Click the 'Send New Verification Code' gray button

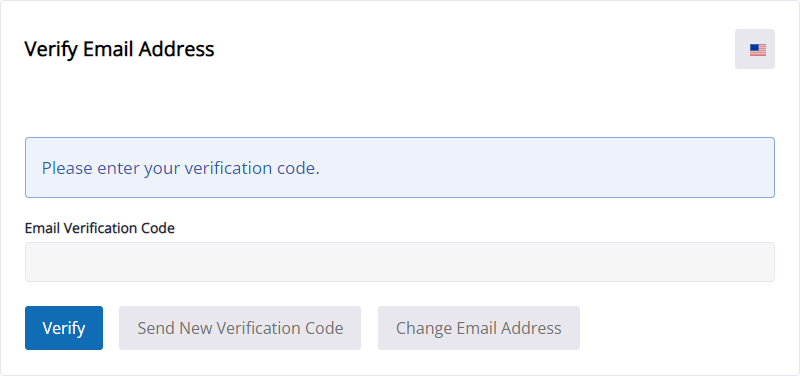(240, 328)
